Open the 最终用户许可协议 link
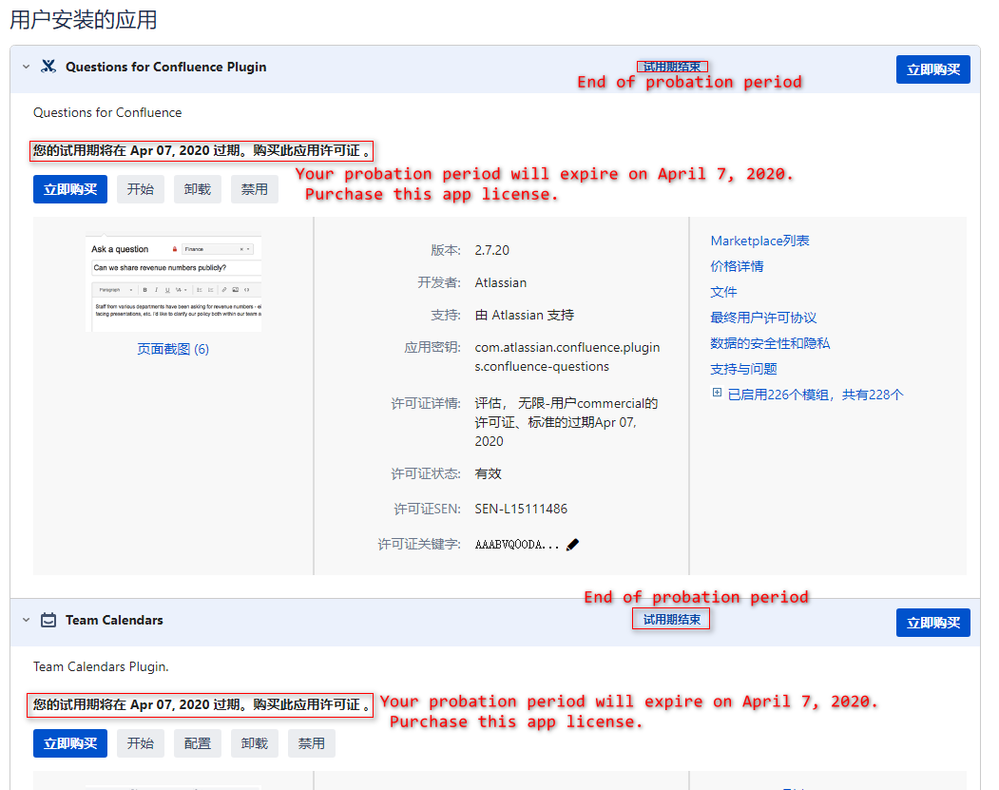 pos(763,317)
